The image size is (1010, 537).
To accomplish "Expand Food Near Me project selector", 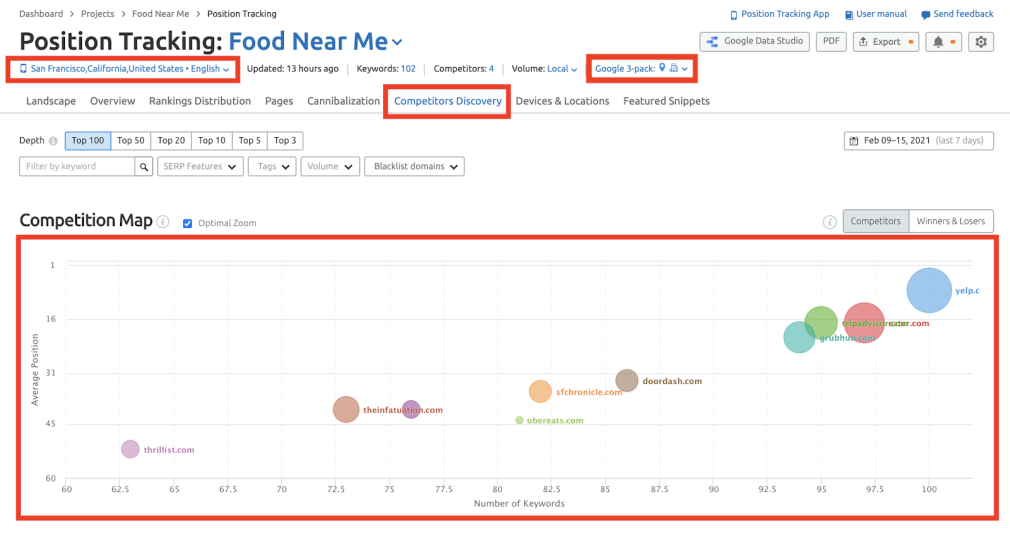I will click(x=316, y=42).
